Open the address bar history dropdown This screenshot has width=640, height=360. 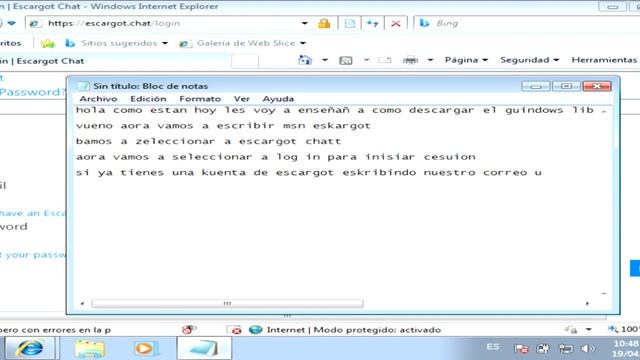coord(304,23)
